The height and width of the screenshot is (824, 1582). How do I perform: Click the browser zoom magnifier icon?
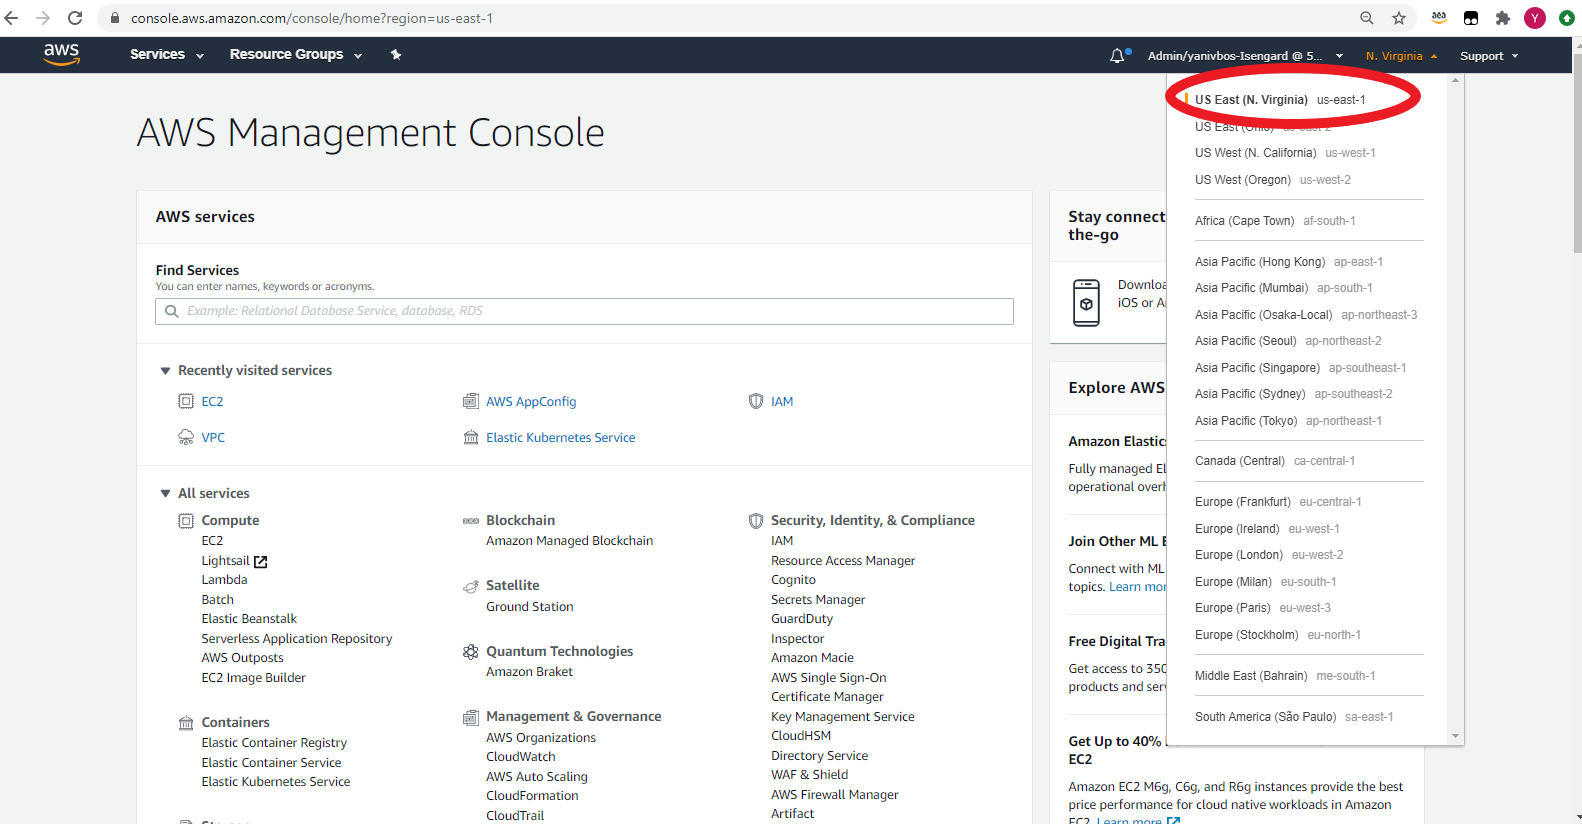click(x=1367, y=18)
